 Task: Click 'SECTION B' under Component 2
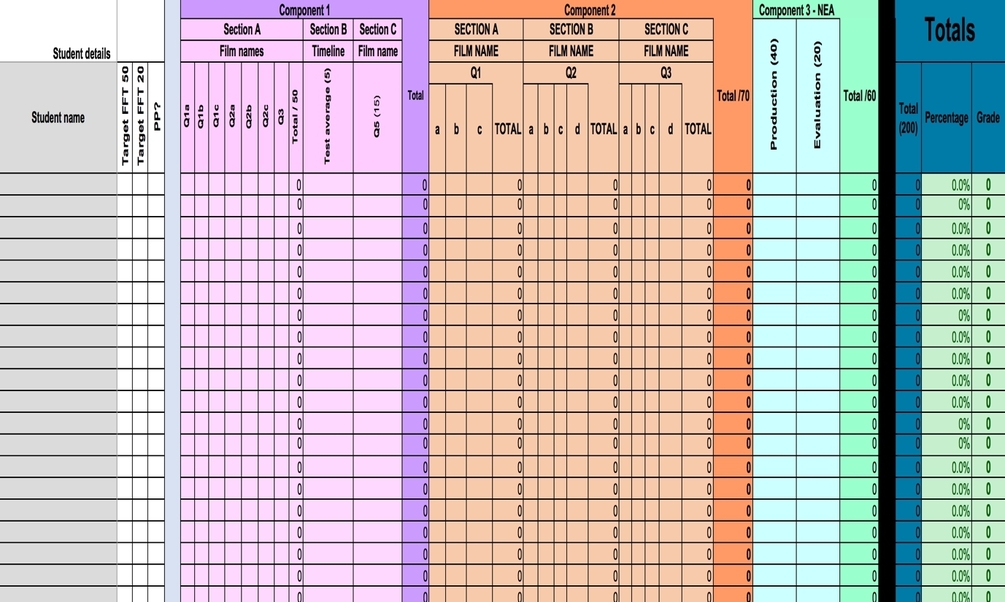click(x=571, y=29)
